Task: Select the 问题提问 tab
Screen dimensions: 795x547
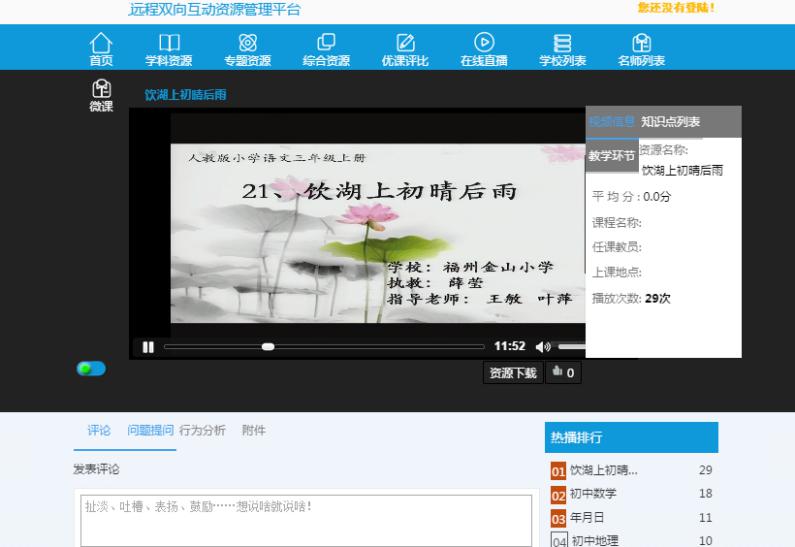Action: [150, 430]
